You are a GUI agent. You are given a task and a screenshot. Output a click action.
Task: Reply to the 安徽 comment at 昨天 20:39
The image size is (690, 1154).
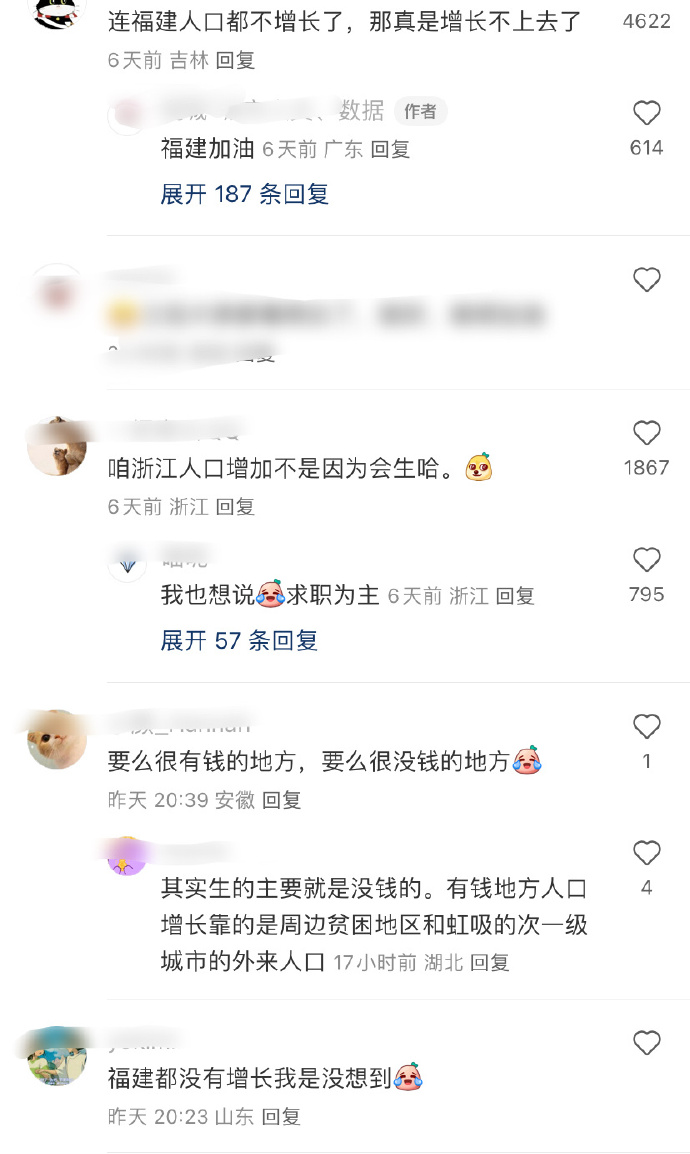click(282, 800)
